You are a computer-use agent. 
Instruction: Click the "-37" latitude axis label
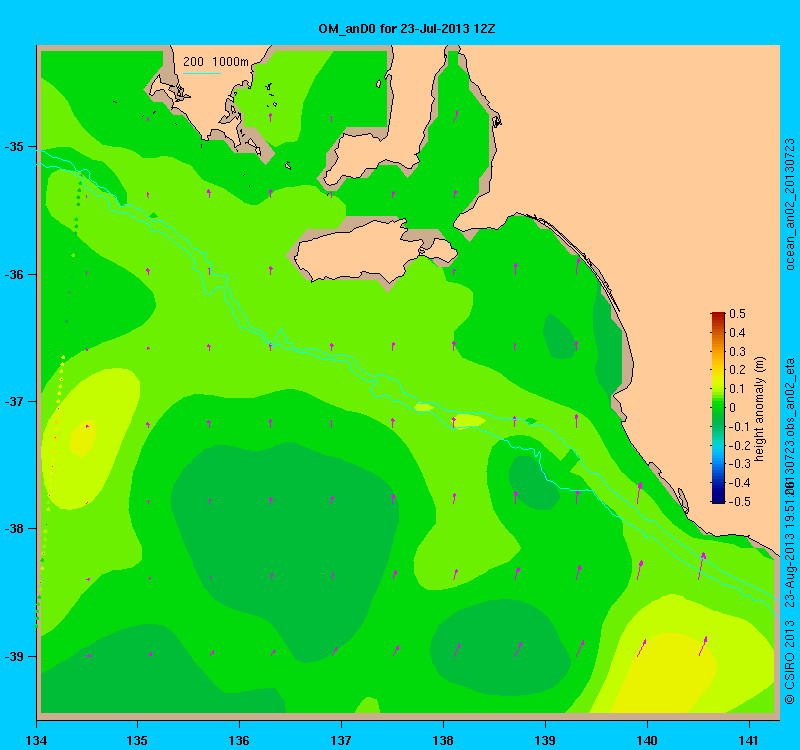14,402
